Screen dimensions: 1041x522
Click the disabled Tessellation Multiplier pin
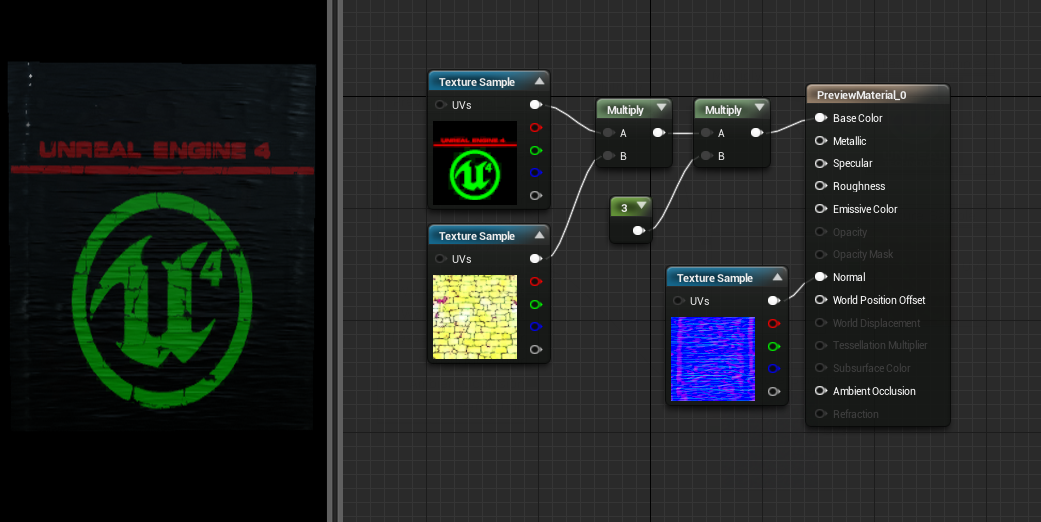click(821, 345)
